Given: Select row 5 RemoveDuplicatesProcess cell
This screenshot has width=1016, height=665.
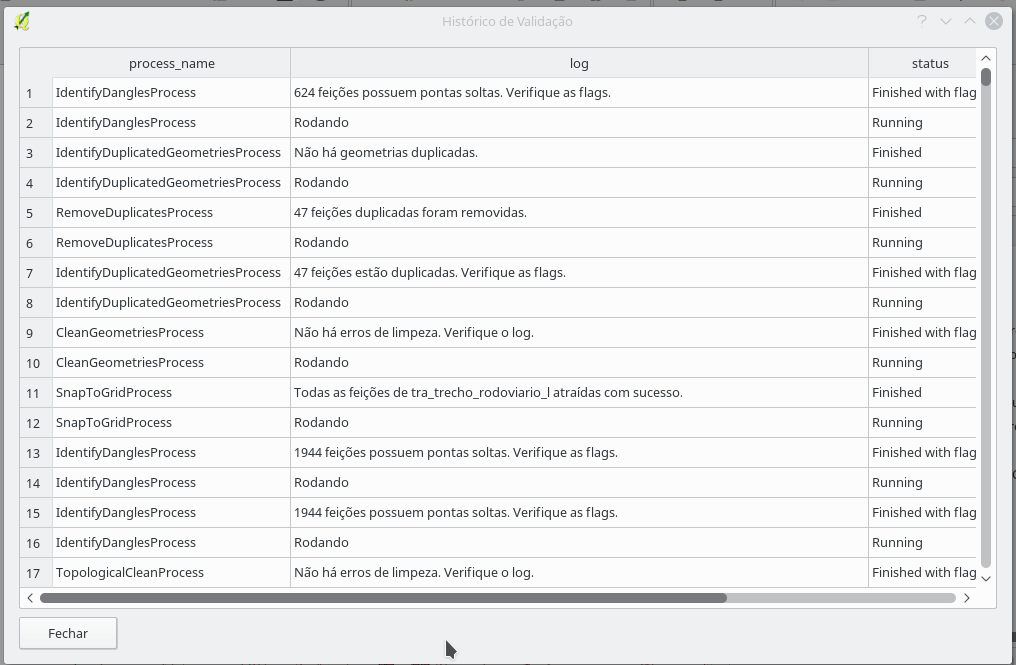Looking at the screenshot, I should 172,213.
